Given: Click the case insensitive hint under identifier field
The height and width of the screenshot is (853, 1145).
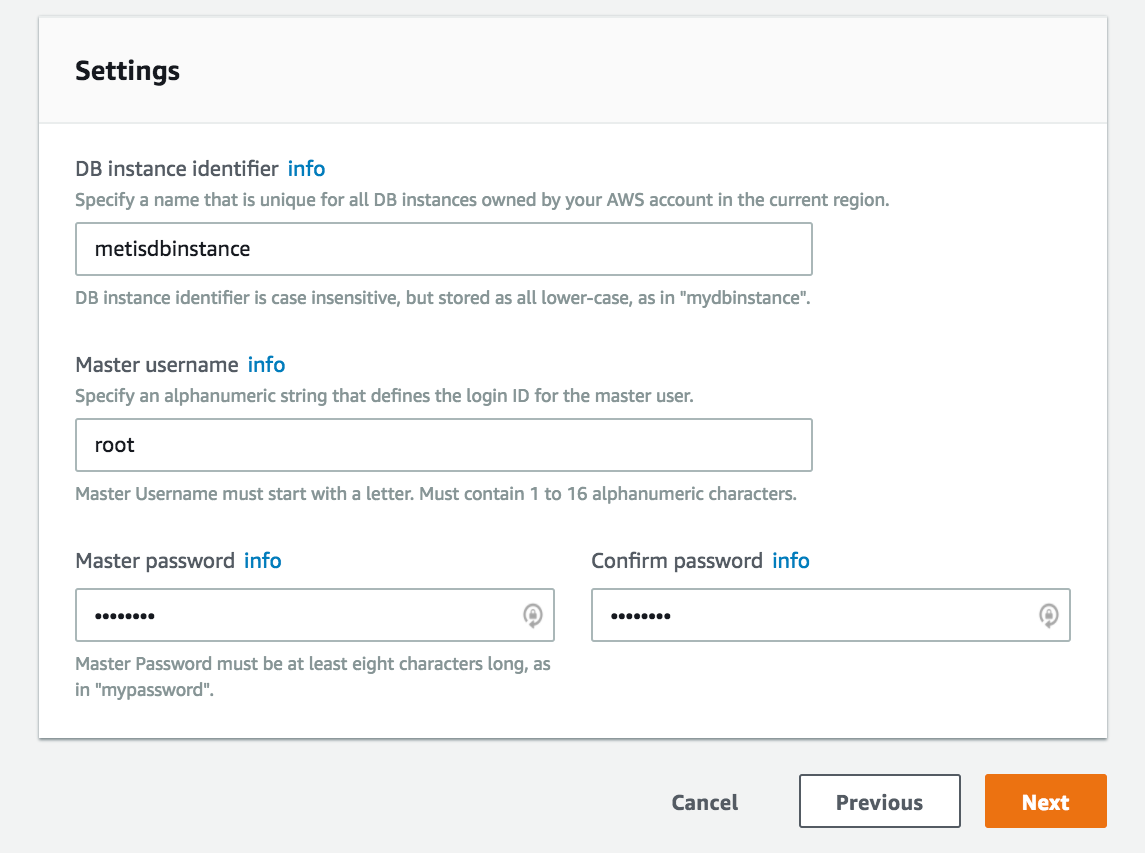Looking at the screenshot, I should click(x=442, y=299).
